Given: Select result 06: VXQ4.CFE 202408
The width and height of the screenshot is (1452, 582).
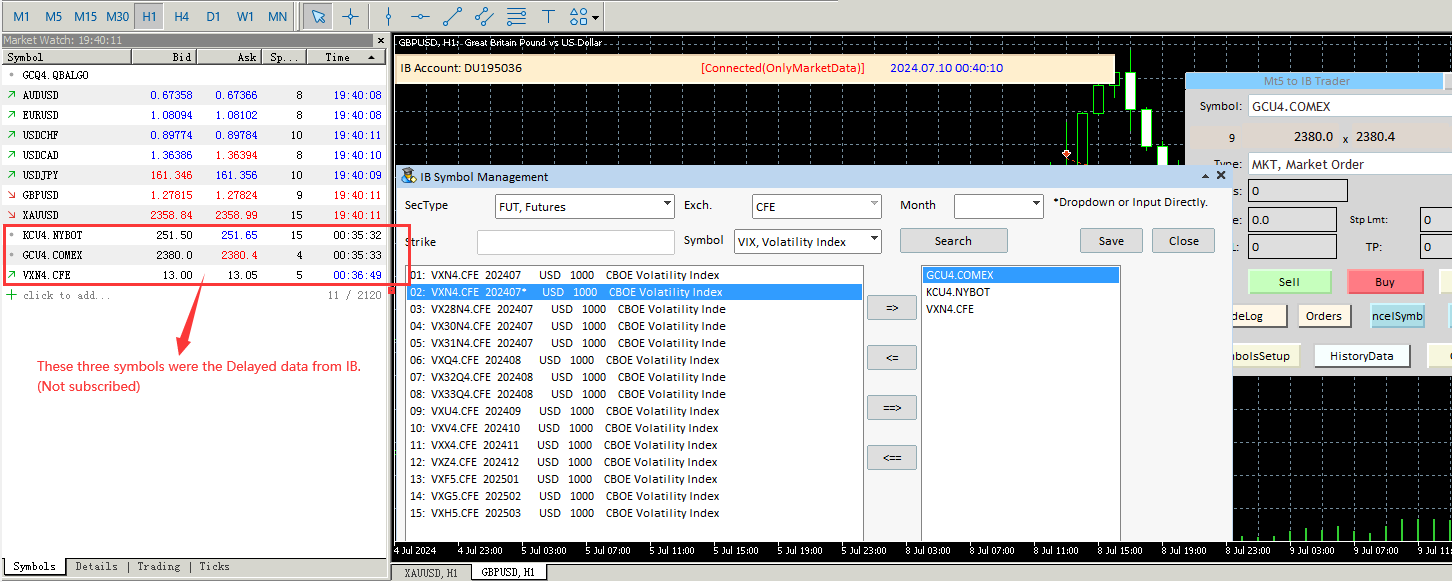Looking at the screenshot, I should 635,360.
